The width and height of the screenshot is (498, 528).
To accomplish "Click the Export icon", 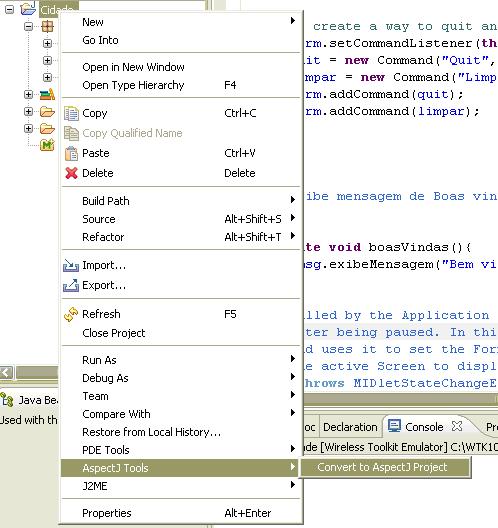I will [x=71, y=285].
